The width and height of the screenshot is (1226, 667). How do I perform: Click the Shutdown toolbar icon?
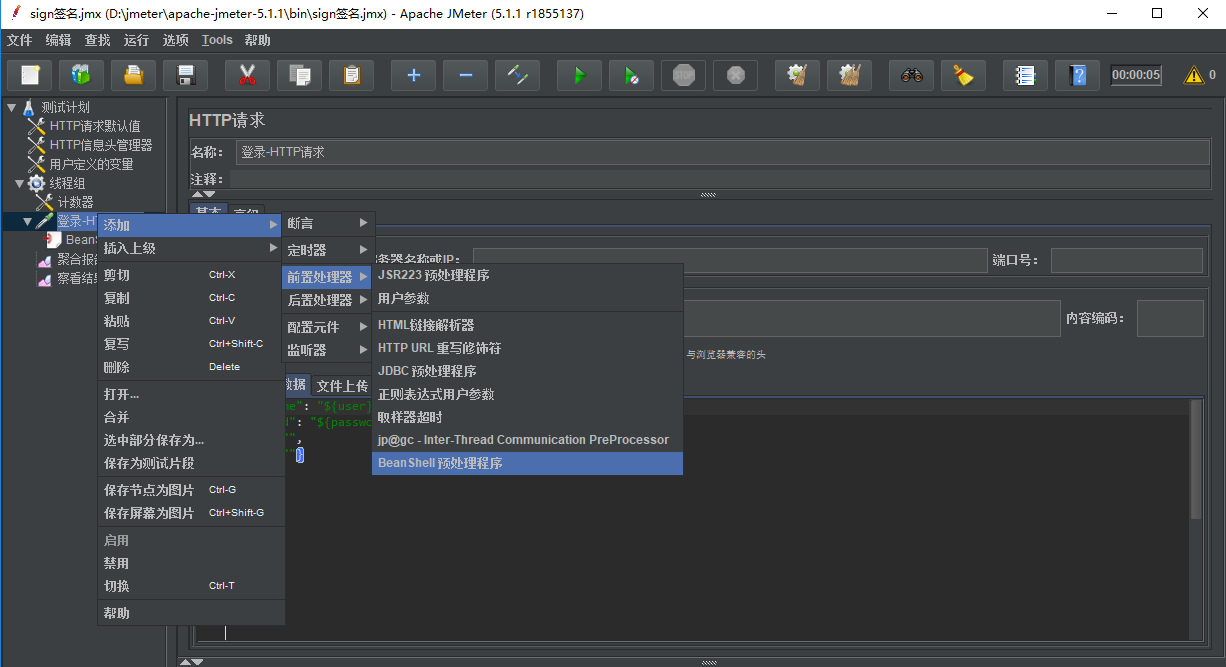click(735, 75)
